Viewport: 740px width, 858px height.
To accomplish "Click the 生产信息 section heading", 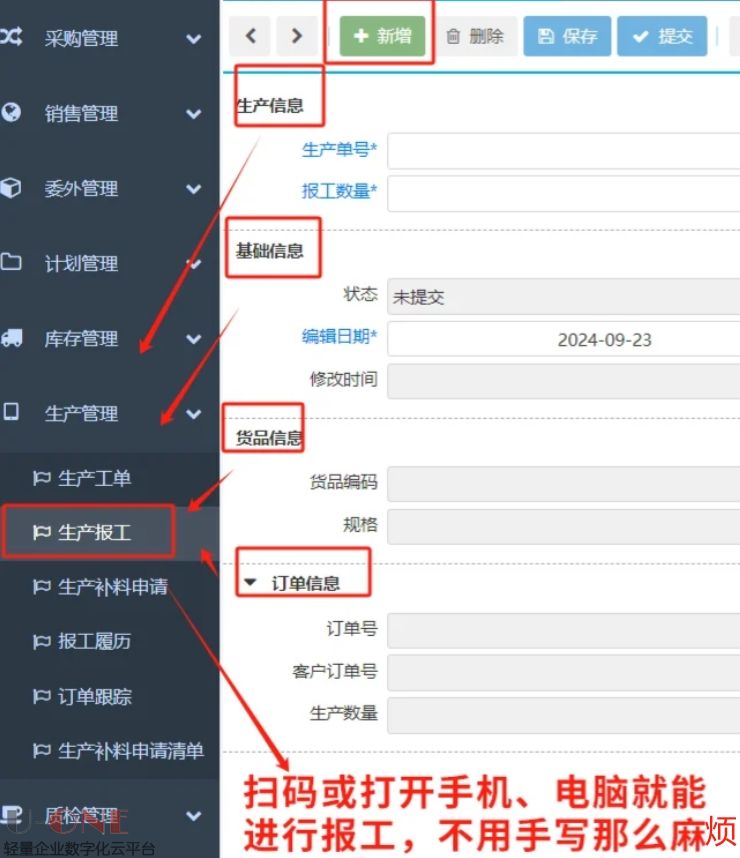I will tap(270, 106).
